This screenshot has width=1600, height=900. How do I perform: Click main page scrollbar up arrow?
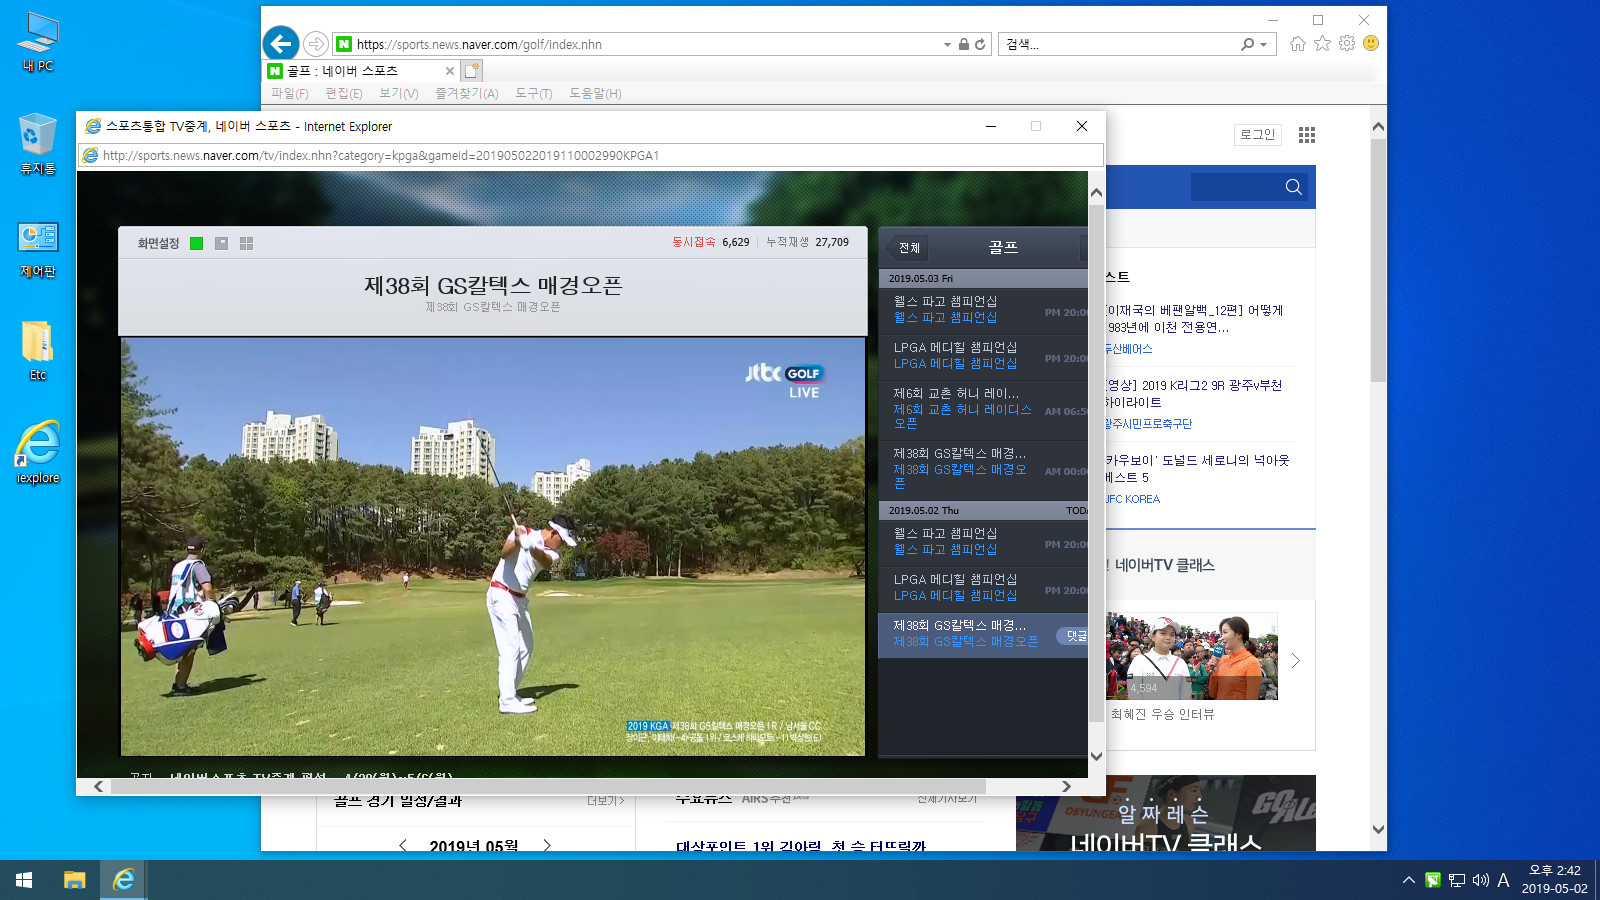(x=1378, y=127)
